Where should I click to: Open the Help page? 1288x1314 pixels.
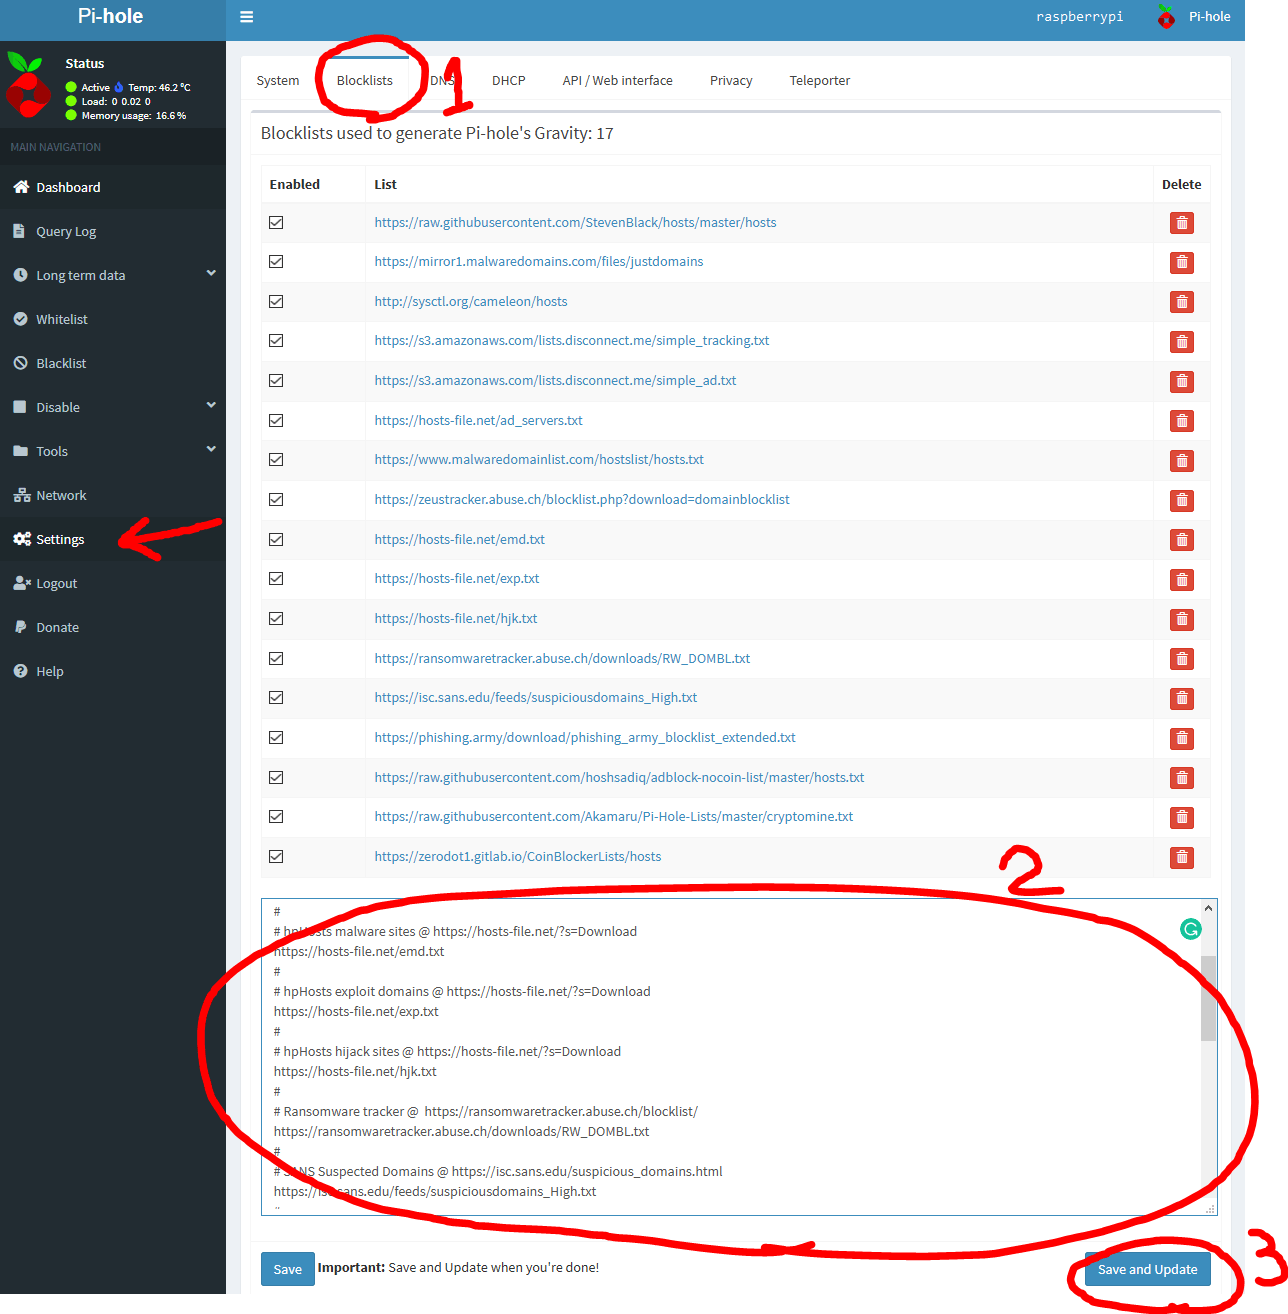(x=113, y=671)
